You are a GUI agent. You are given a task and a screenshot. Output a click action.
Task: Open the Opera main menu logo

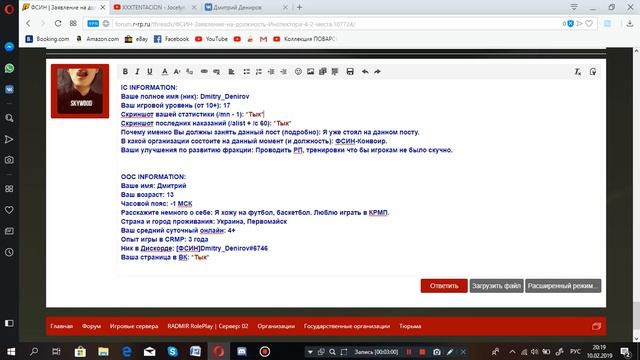9,9
